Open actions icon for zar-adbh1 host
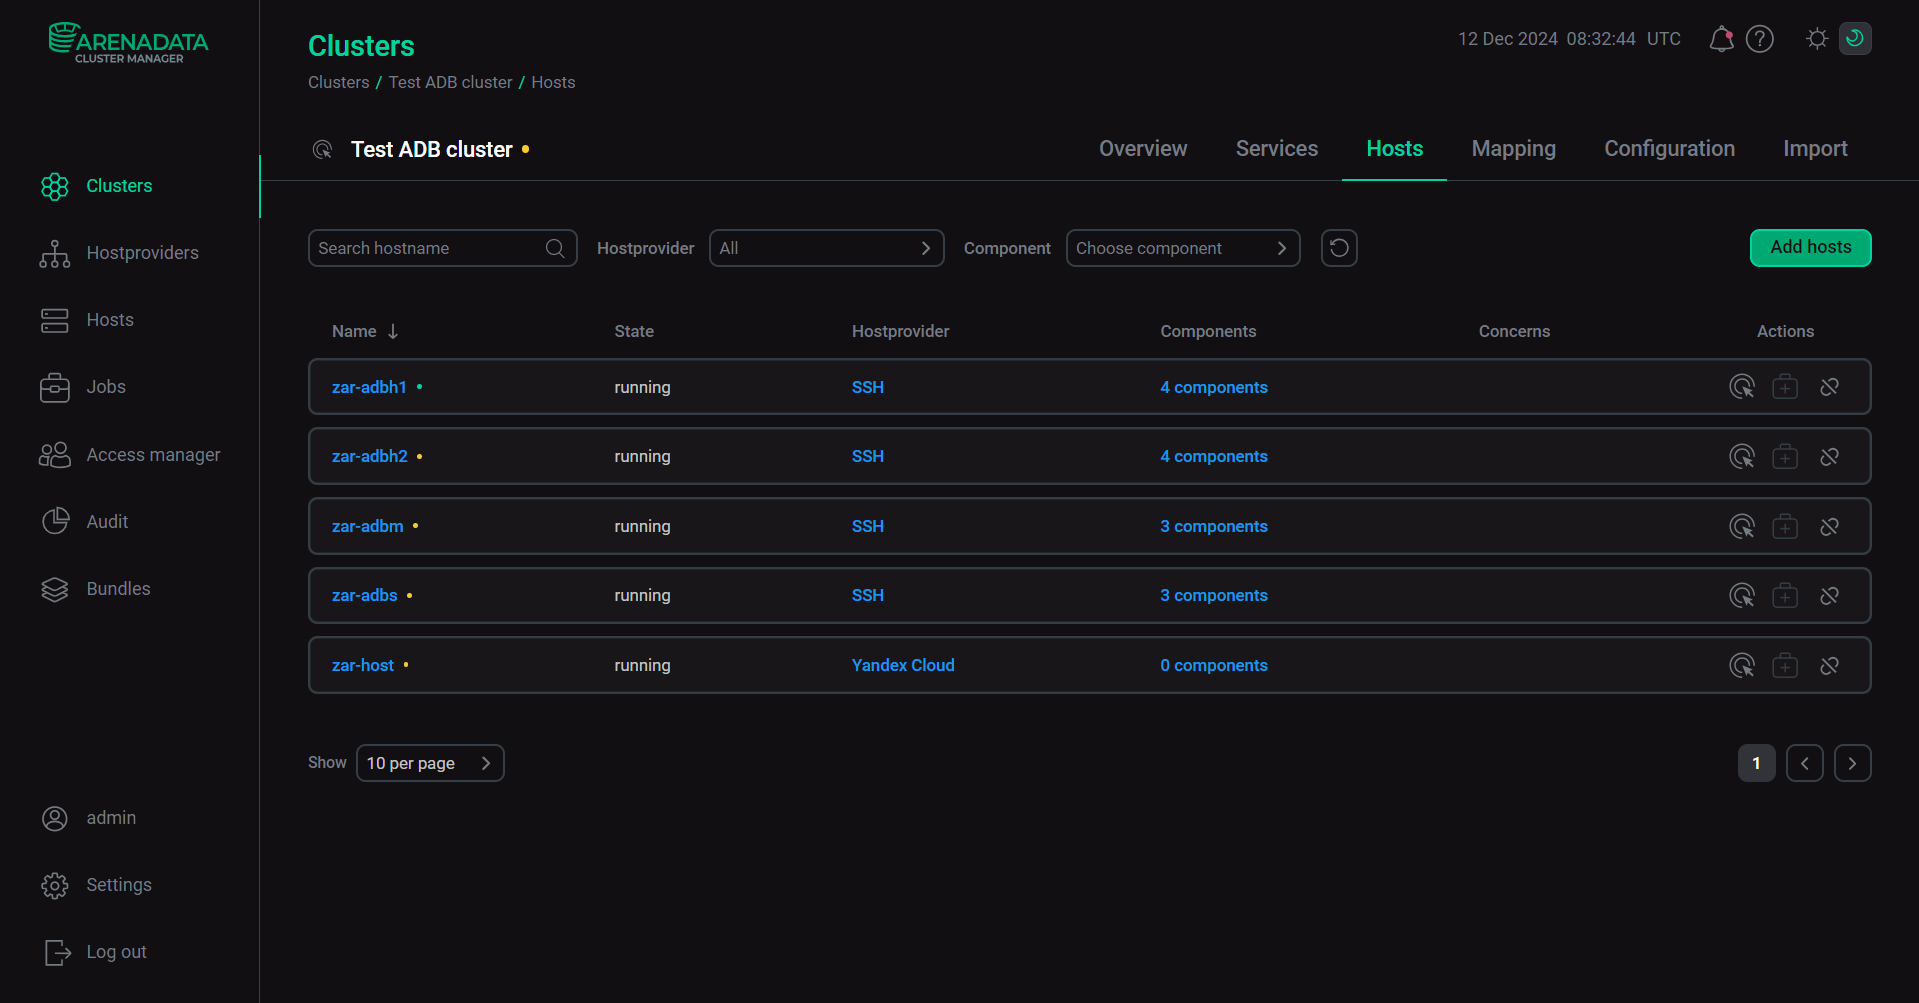 point(1741,387)
